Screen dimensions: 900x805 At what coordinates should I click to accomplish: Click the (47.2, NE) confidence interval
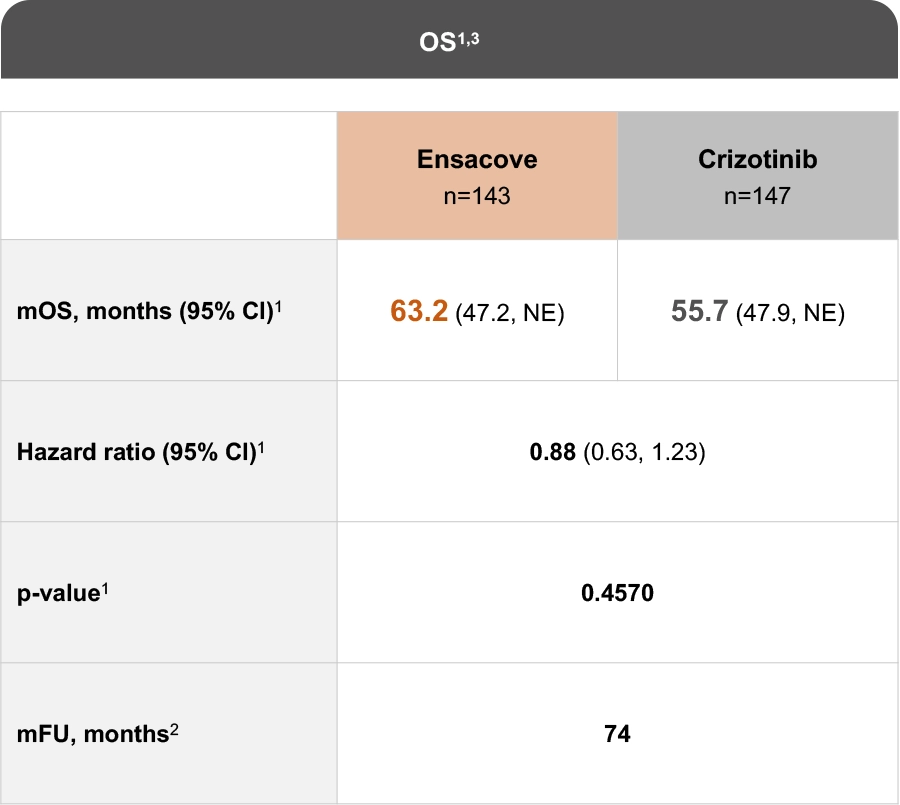coord(510,314)
